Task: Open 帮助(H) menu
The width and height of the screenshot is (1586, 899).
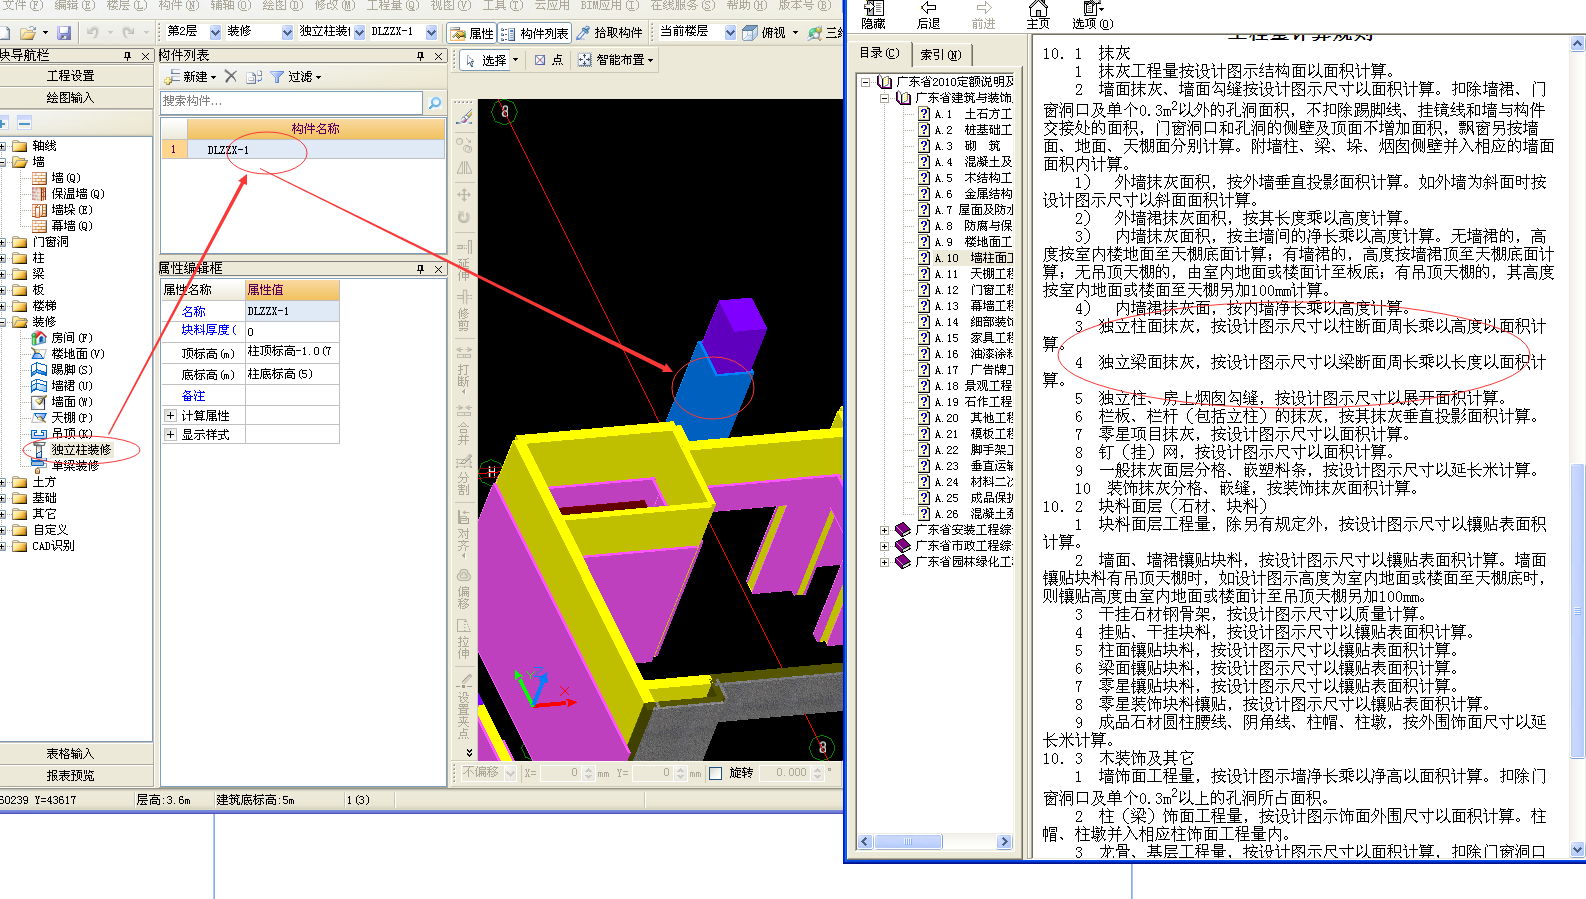Action: (746, 5)
